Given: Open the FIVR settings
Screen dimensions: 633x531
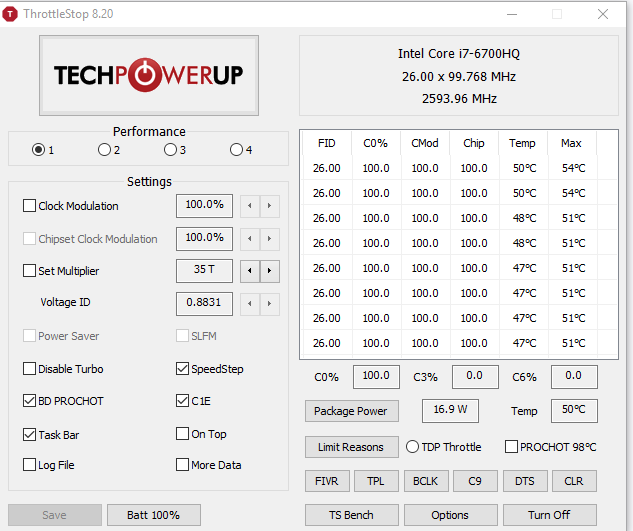Looking at the screenshot, I should click(327, 481).
